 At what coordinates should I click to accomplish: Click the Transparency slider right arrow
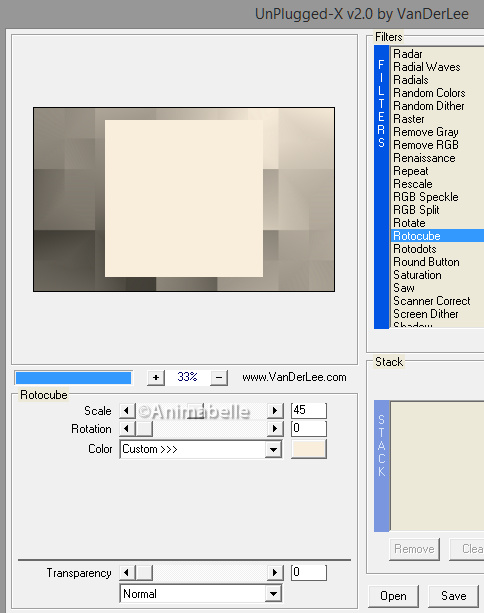click(275, 573)
